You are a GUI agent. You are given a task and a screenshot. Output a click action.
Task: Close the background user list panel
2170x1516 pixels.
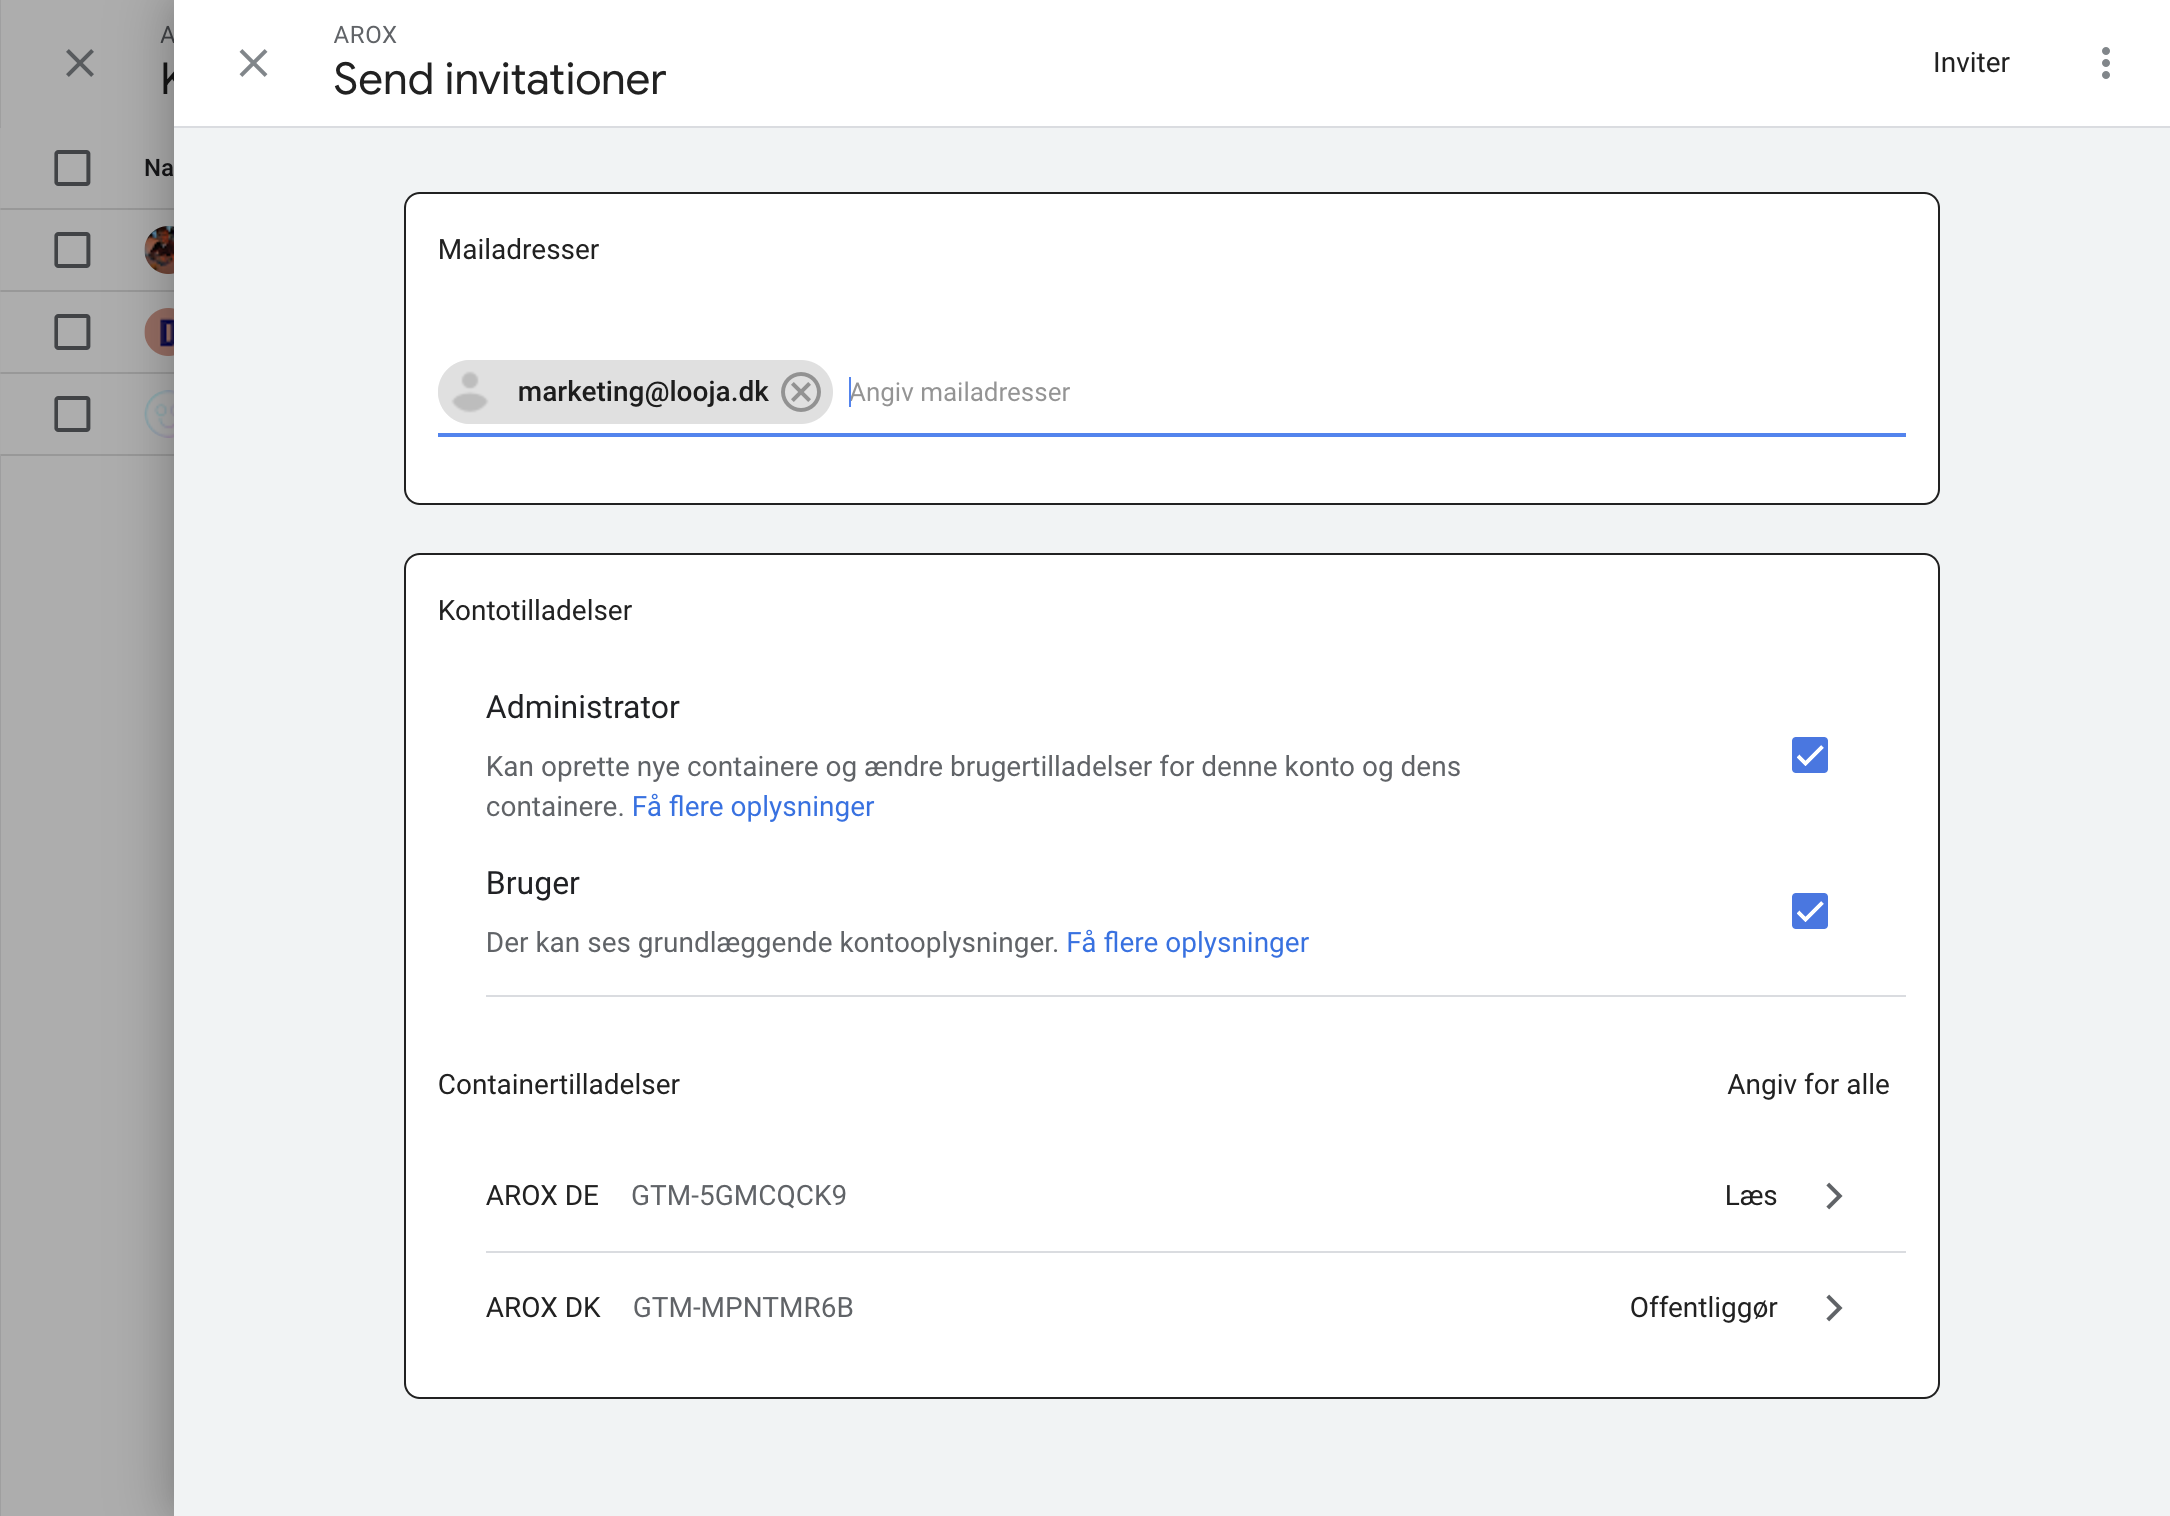(80, 63)
